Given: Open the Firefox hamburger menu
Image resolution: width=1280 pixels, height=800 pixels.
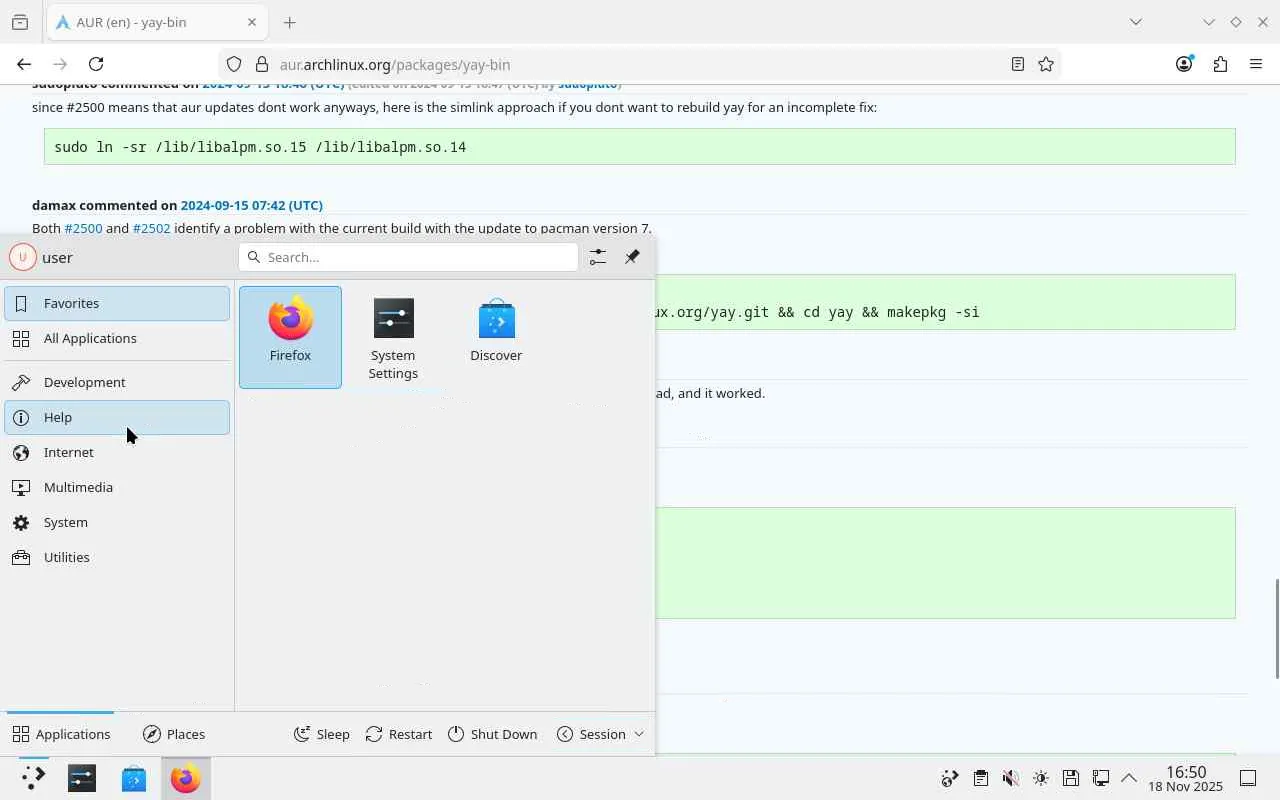Looking at the screenshot, I should tap(1256, 64).
